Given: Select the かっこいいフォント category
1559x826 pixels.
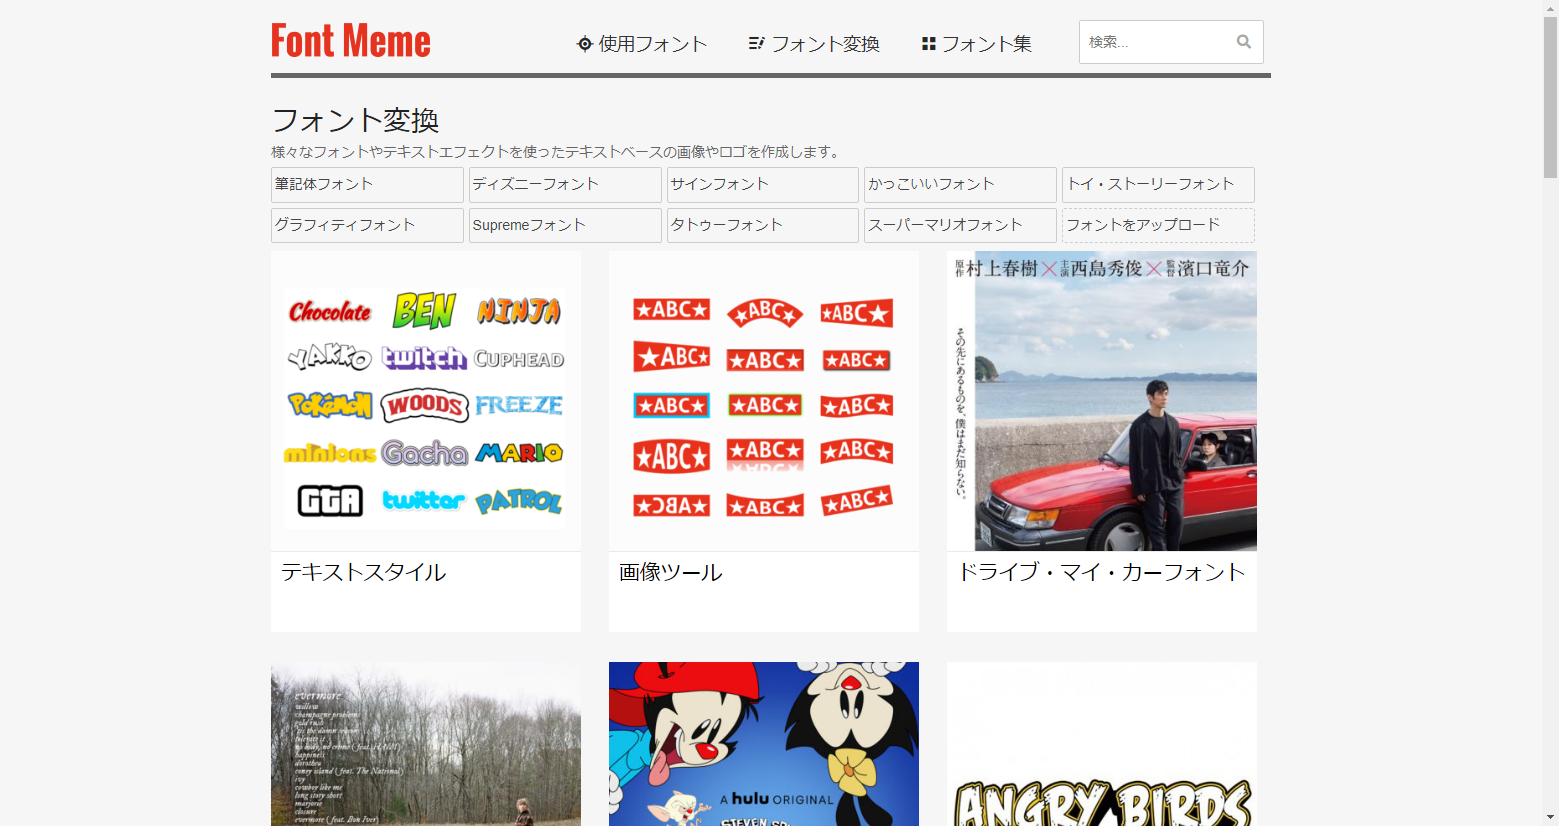Looking at the screenshot, I should tap(959, 185).
